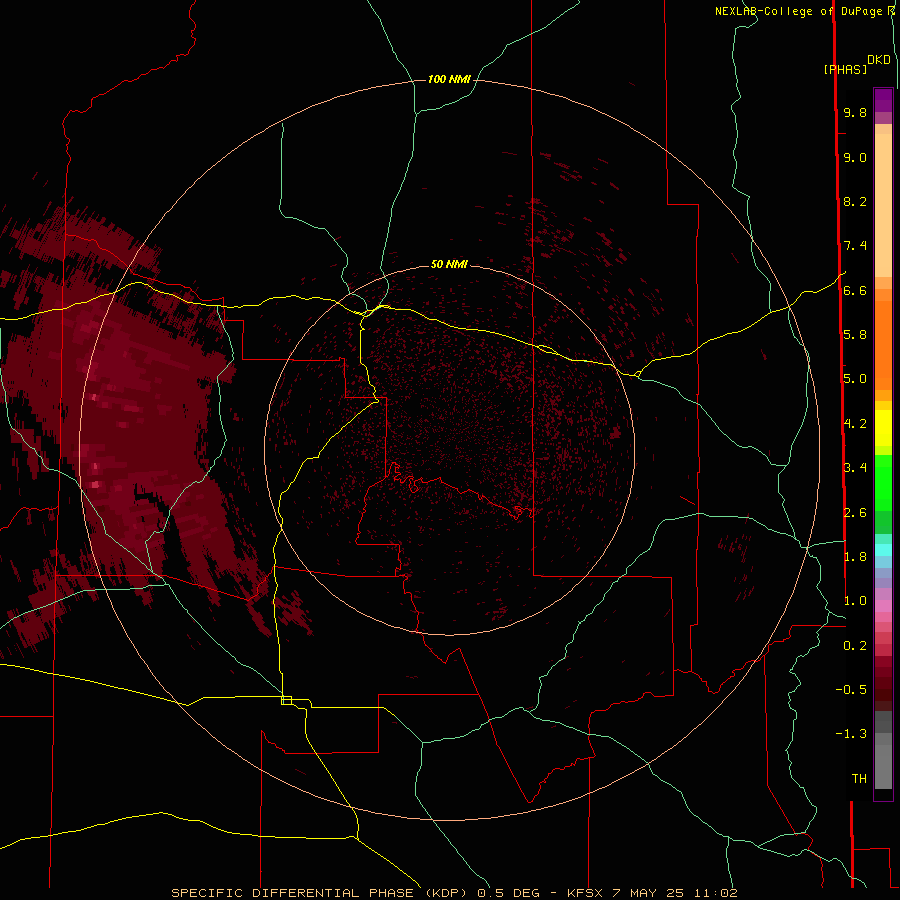This screenshot has height=900, width=900.
Task: Click the -1.3 value on the color scale
Action: pyautogui.click(x=851, y=734)
